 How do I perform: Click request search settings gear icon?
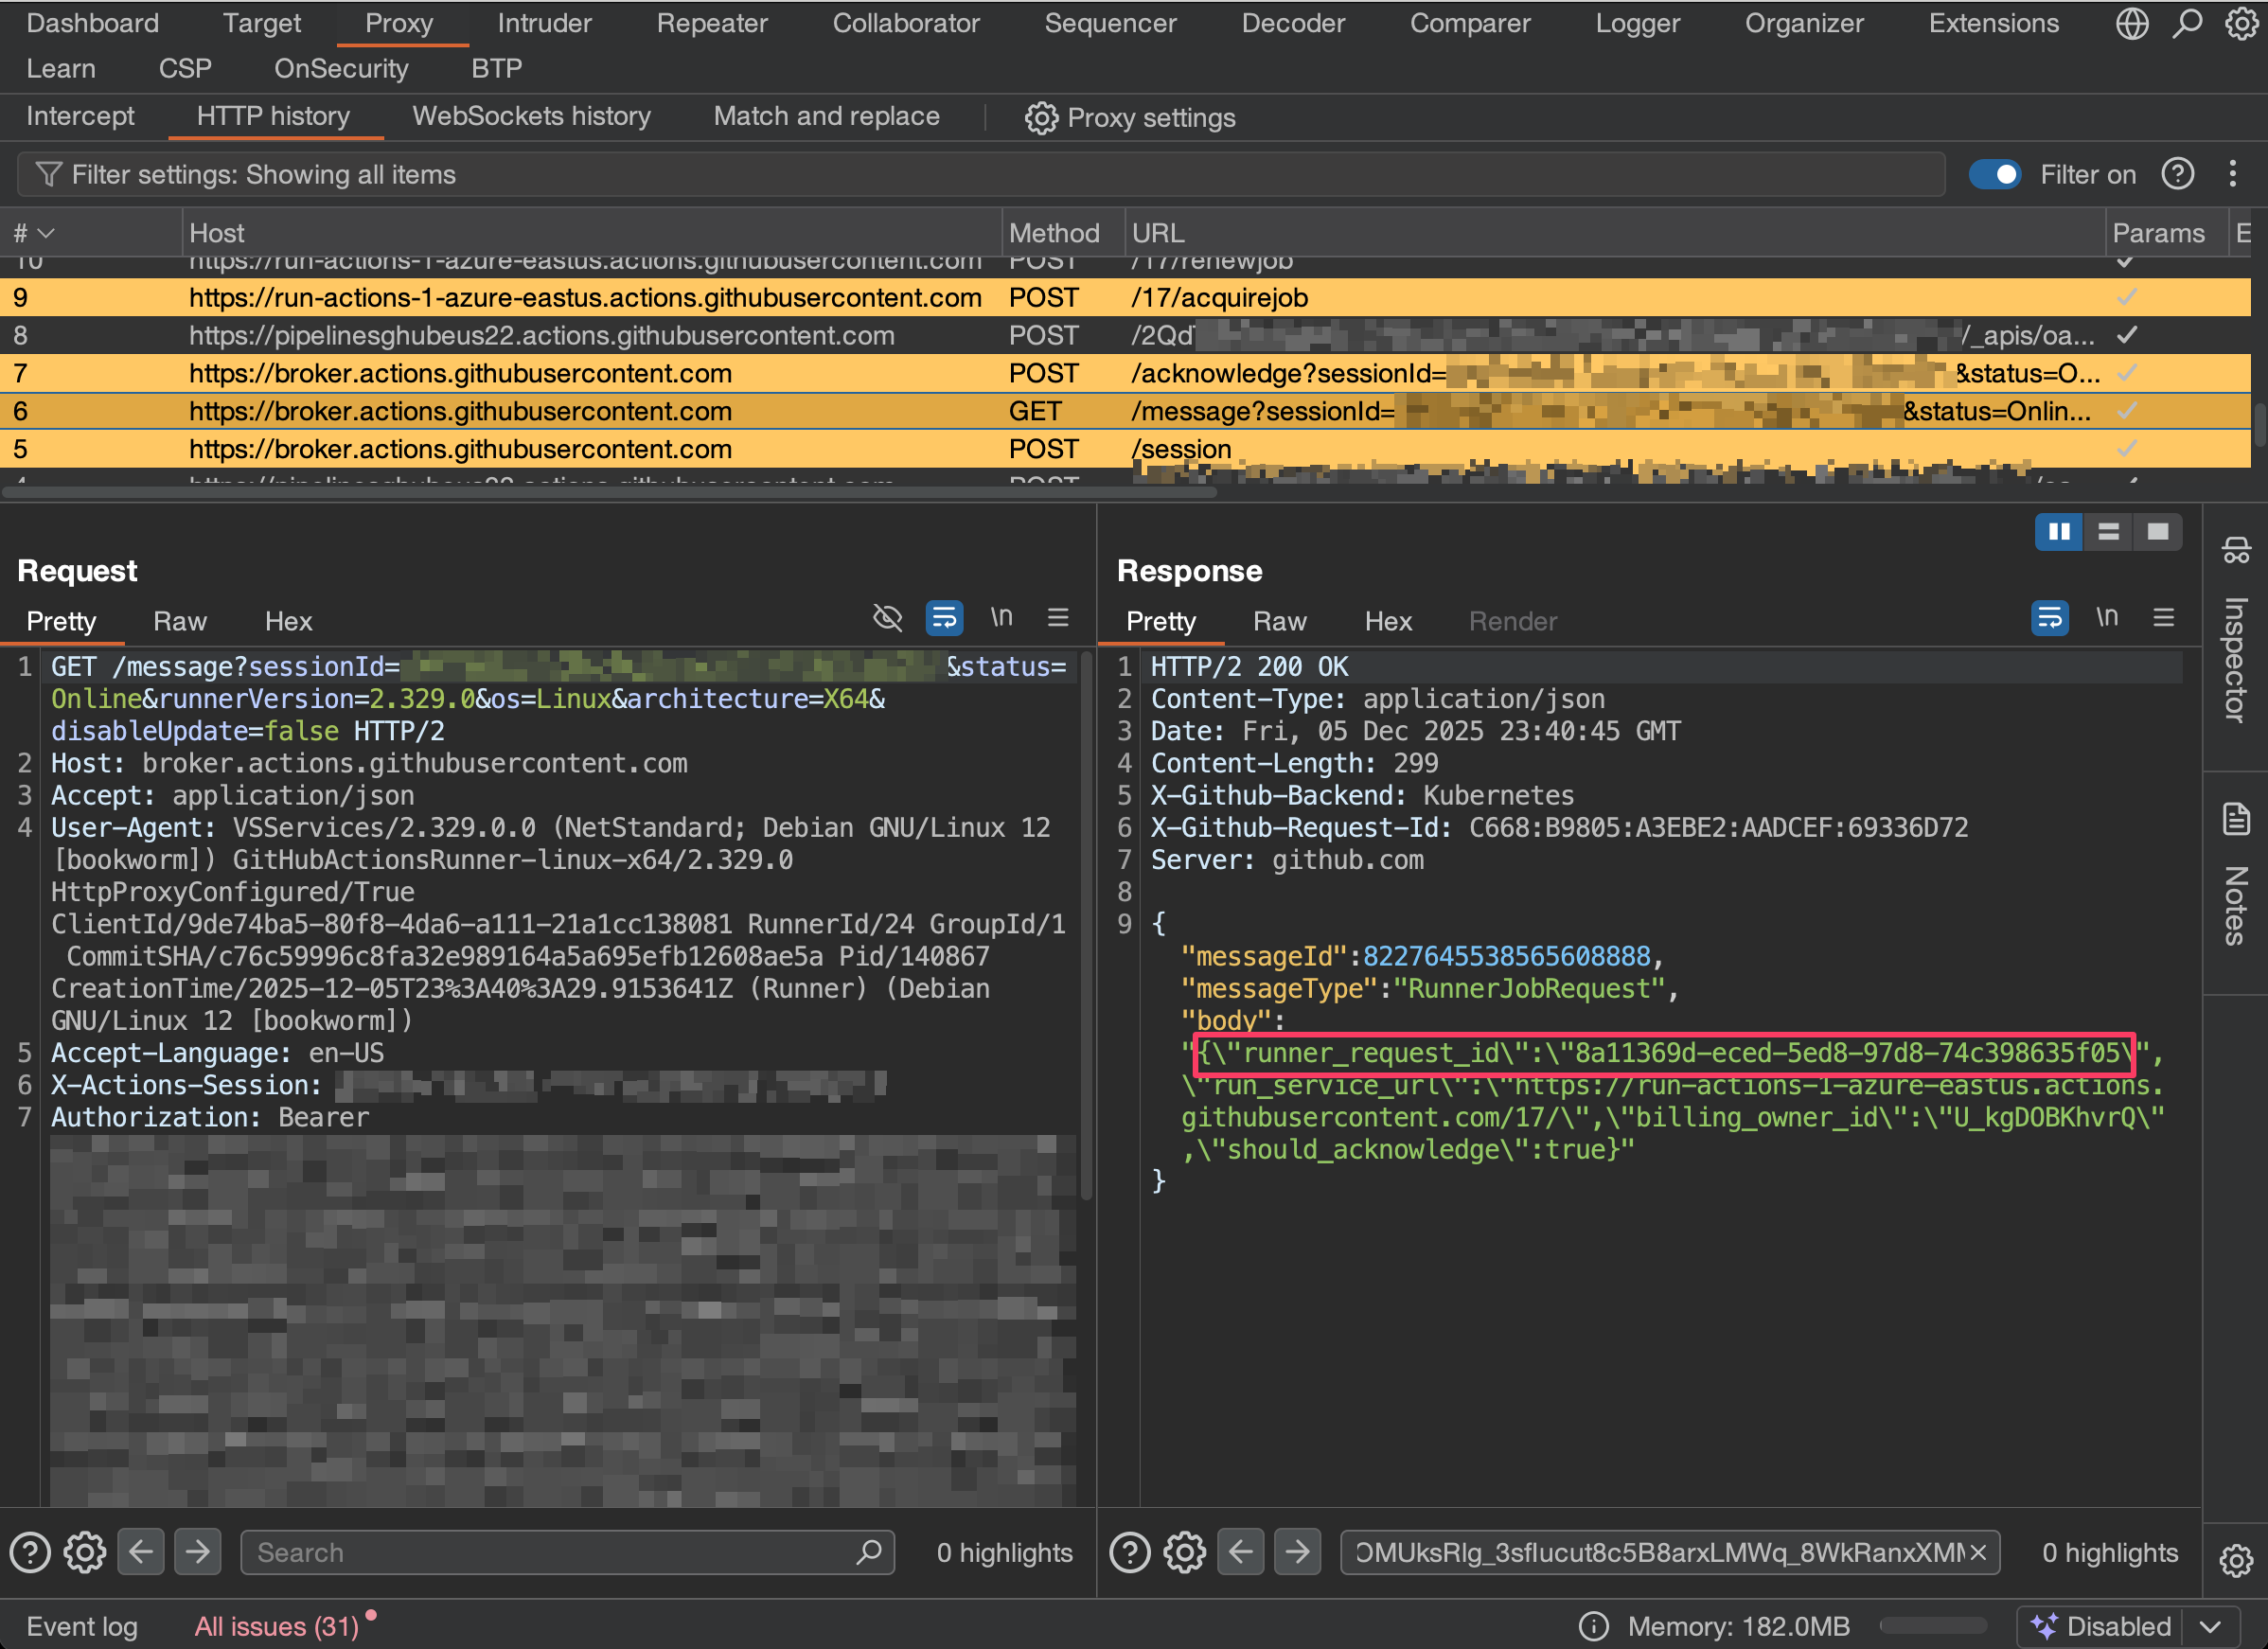pos(84,1552)
